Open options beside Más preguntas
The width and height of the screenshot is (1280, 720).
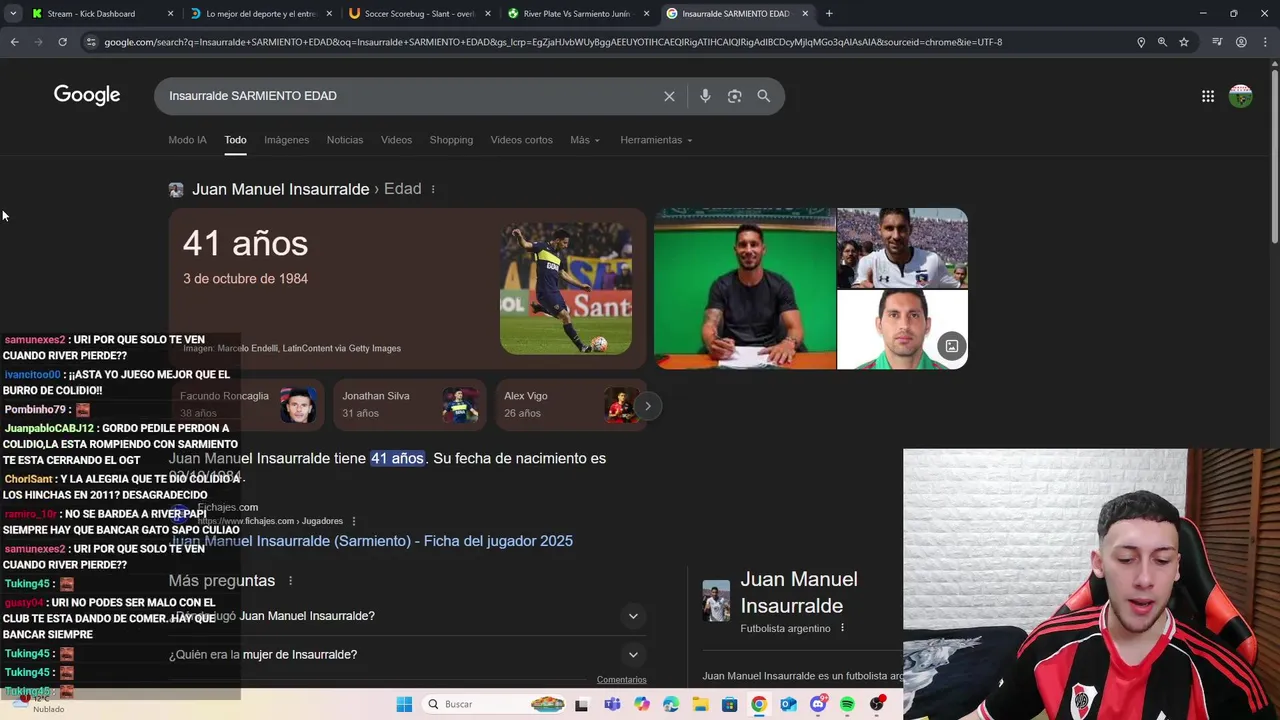point(291,581)
